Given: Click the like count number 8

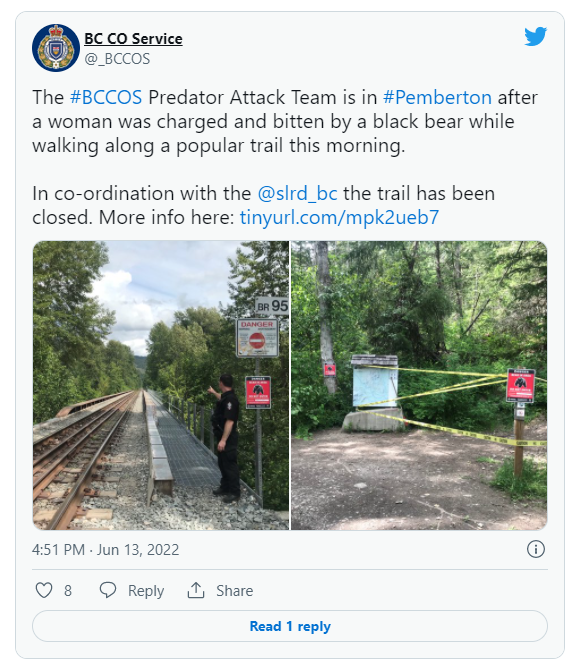Looking at the screenshot, I should (x=68, y=591).
